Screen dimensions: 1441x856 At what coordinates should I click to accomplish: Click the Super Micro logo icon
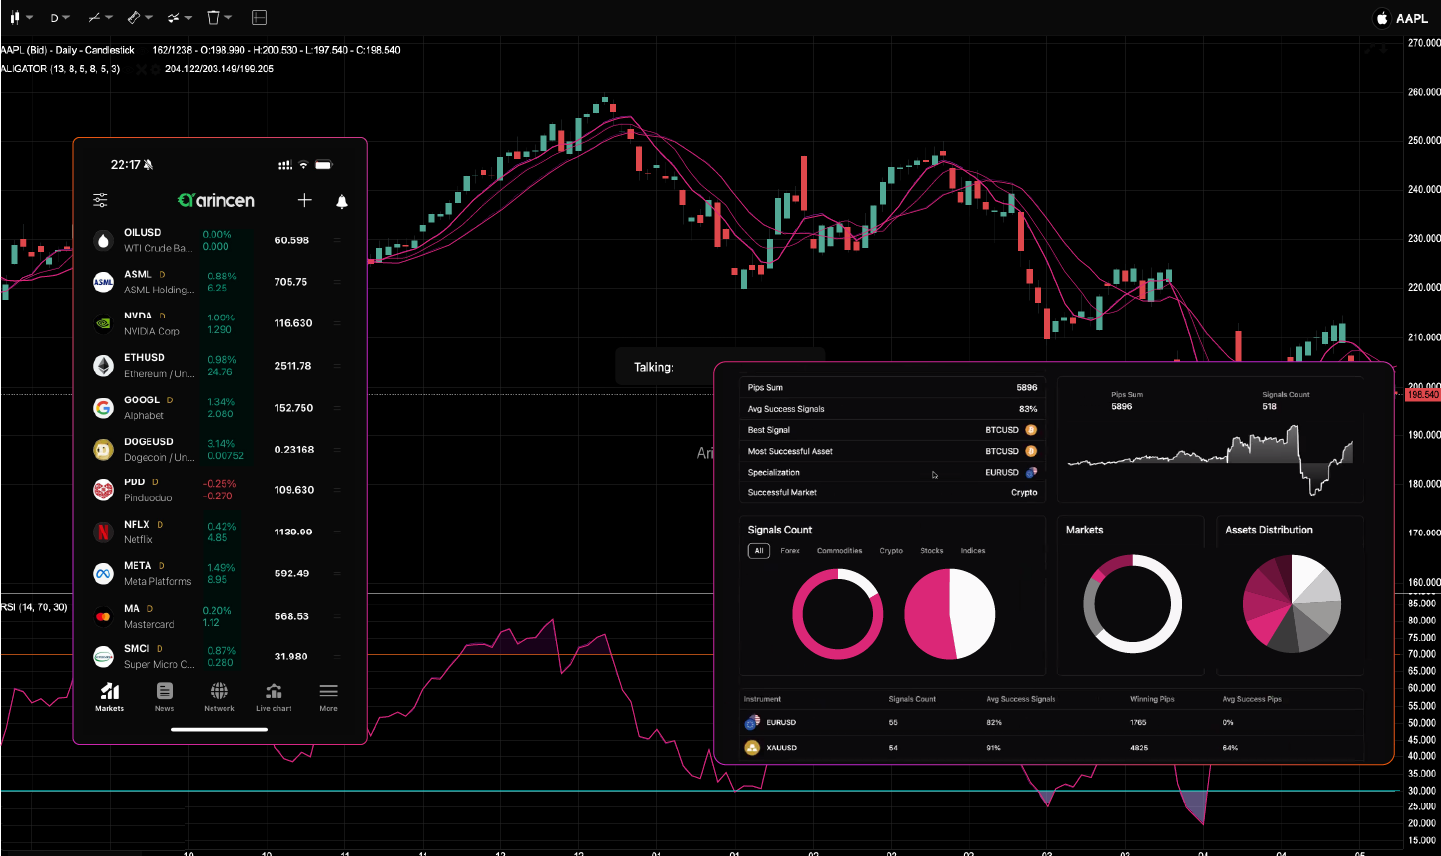coord(103,657)
